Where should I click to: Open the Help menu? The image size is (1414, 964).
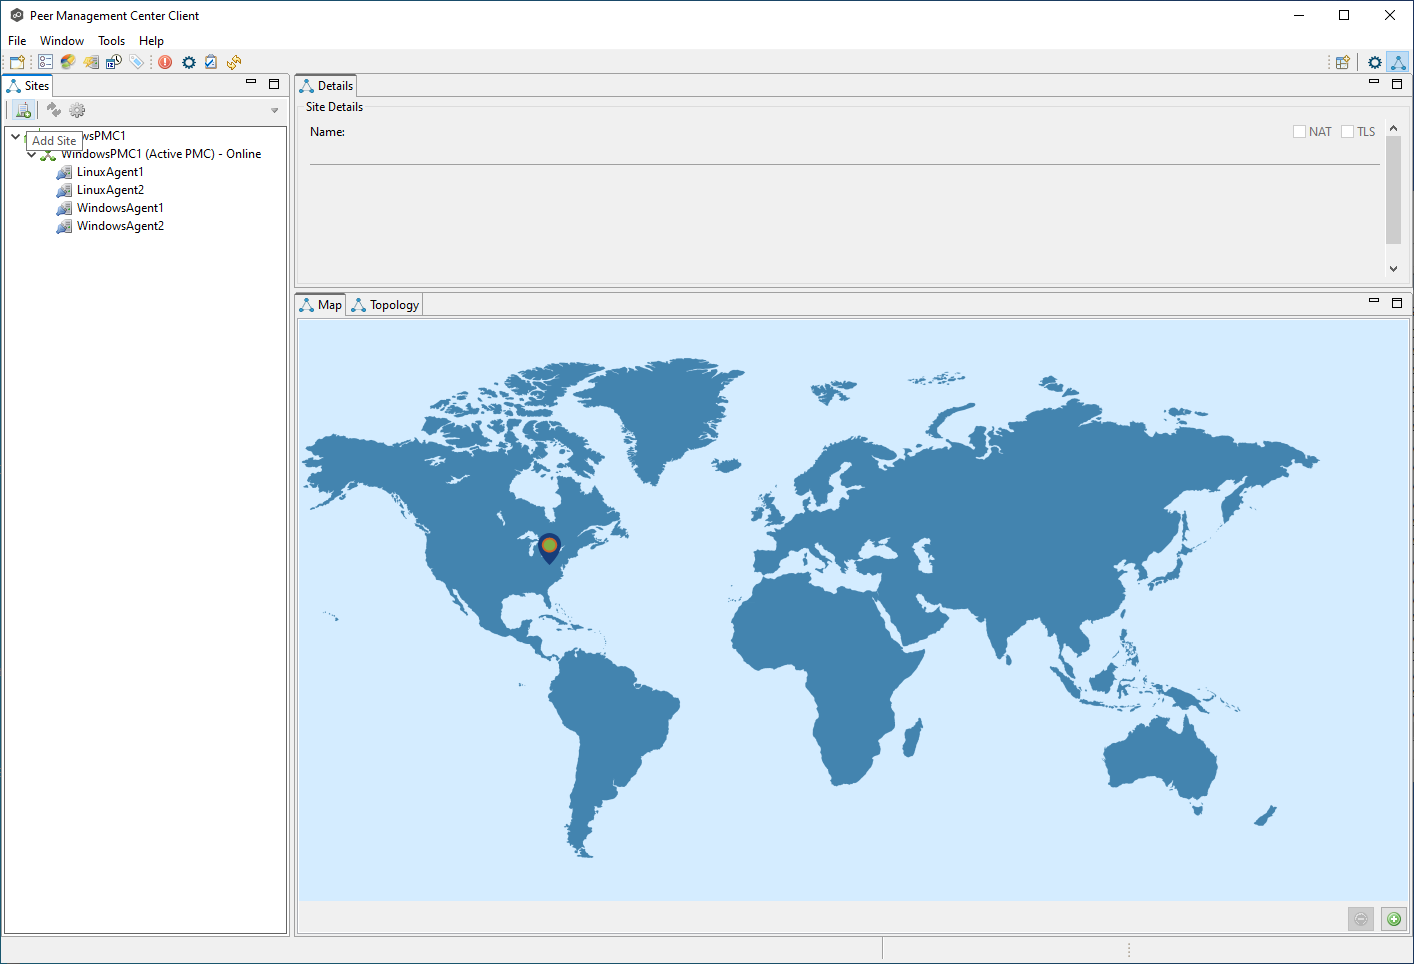[151, 41]
